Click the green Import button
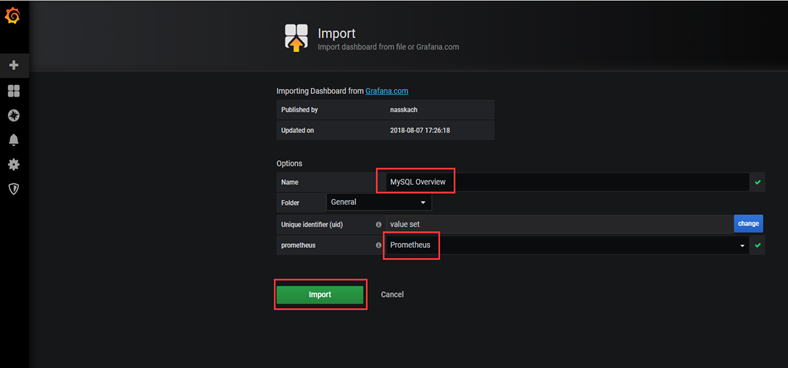This screenshot has height=368, width=788. point(320,295)
